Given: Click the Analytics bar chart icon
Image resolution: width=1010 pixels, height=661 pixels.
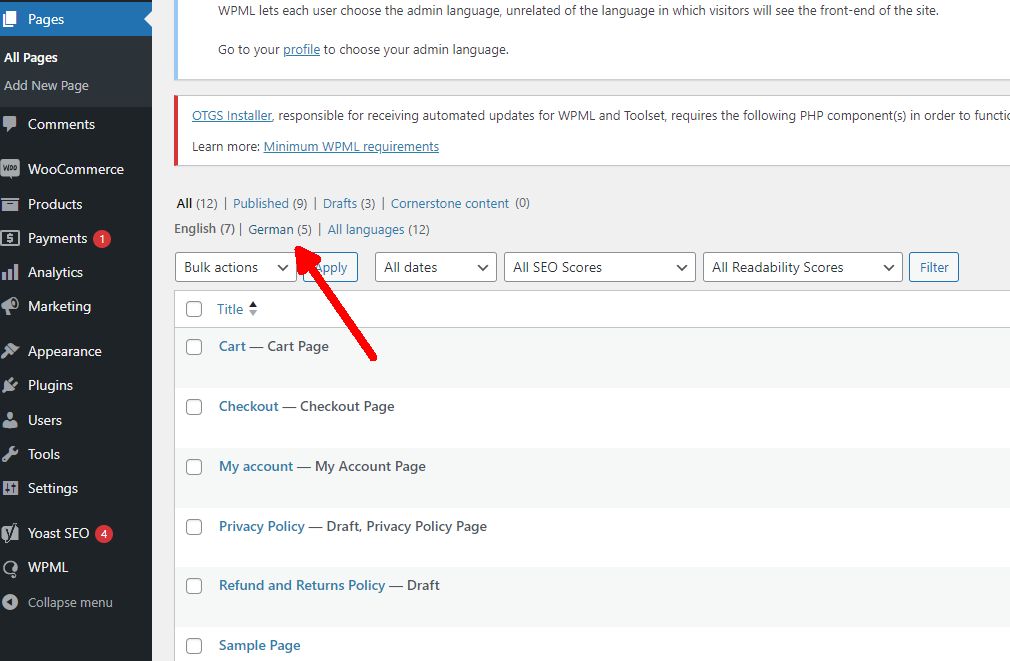Looking at the screenshot, I should point(10,272).
